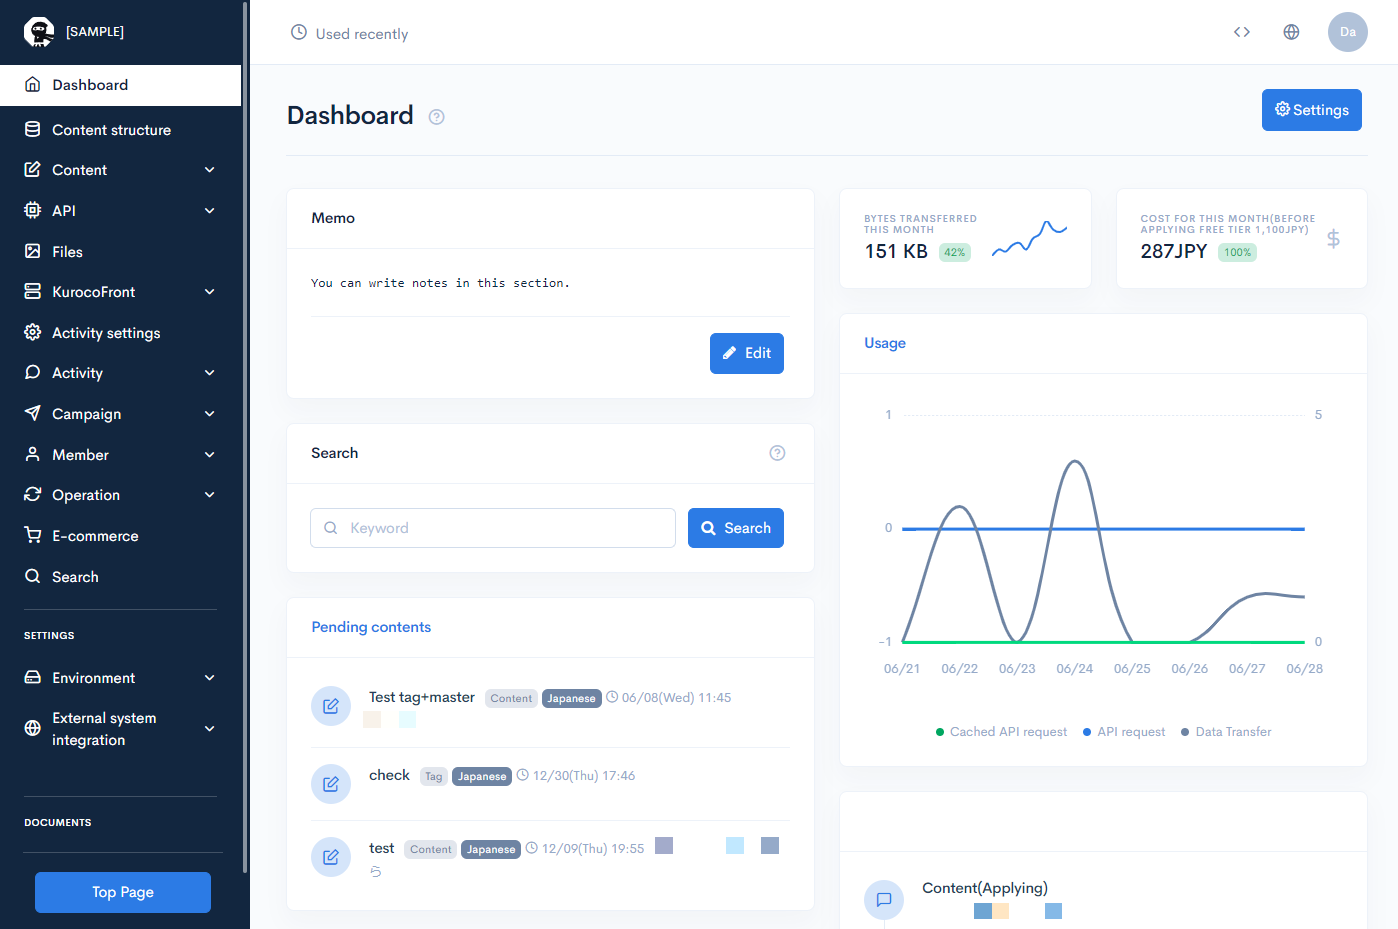Expand the Environment submenu chevron
Screen dimensions: 1398x929
[210, 677]
